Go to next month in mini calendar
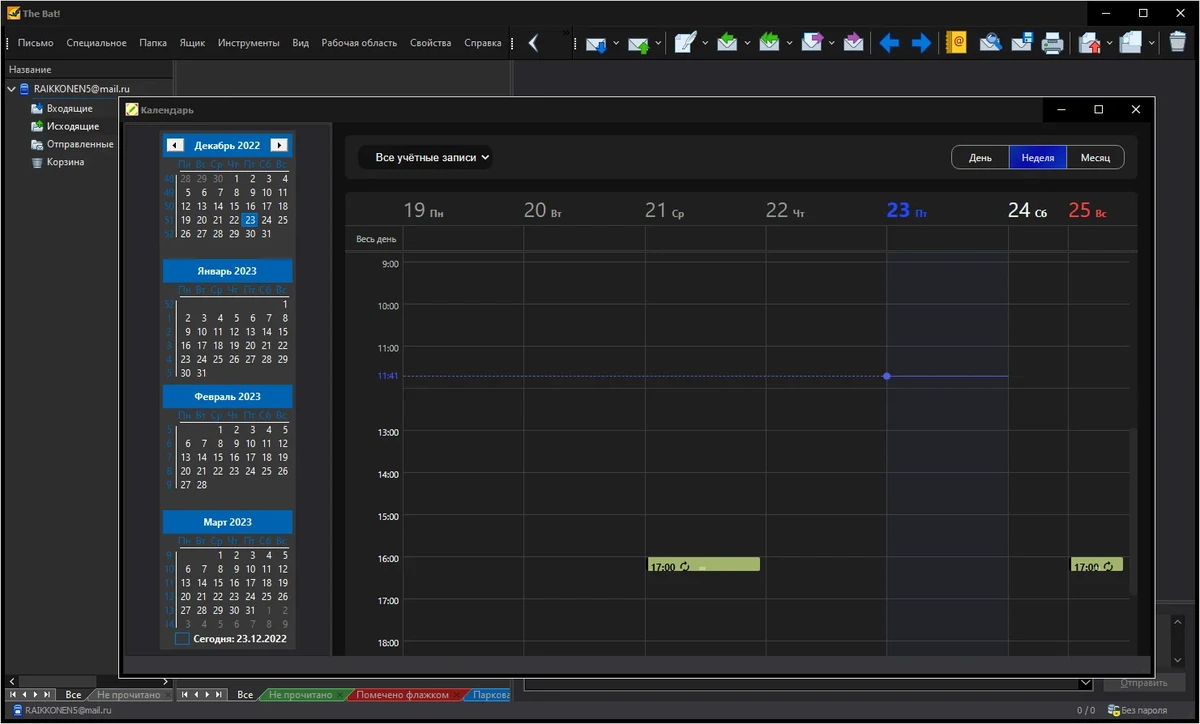The image size is (1200, 724). coord(279,145)
